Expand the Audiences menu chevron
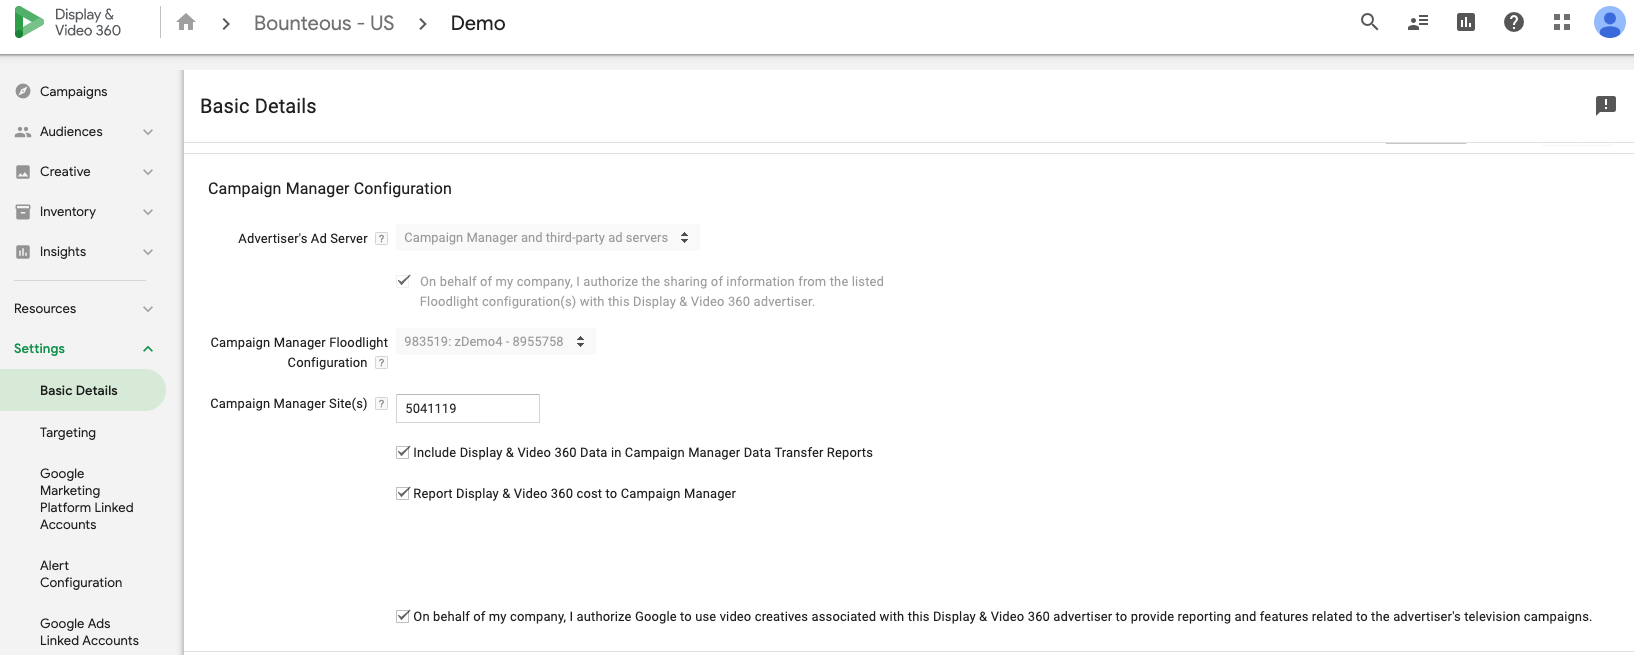1634x655 pixels. [148, 132]
